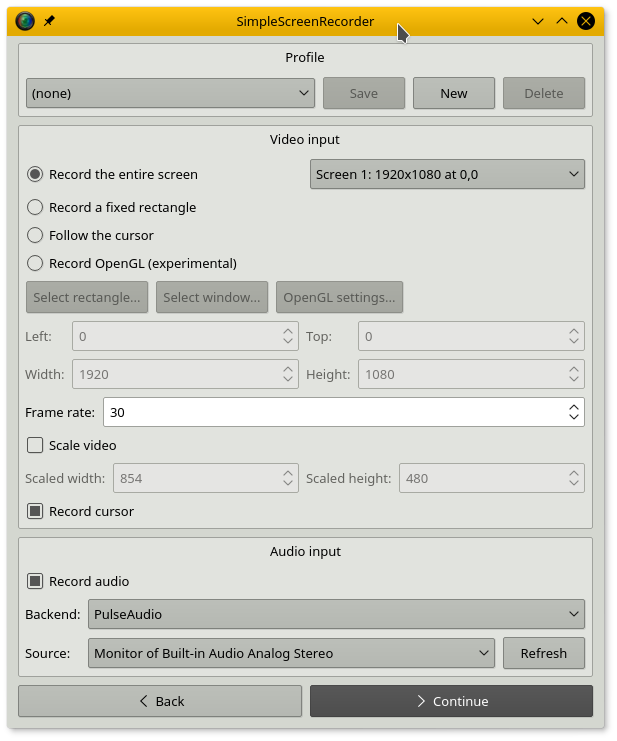Select Record OpenGL (experimental) option
617x741 pixels.
35,264
